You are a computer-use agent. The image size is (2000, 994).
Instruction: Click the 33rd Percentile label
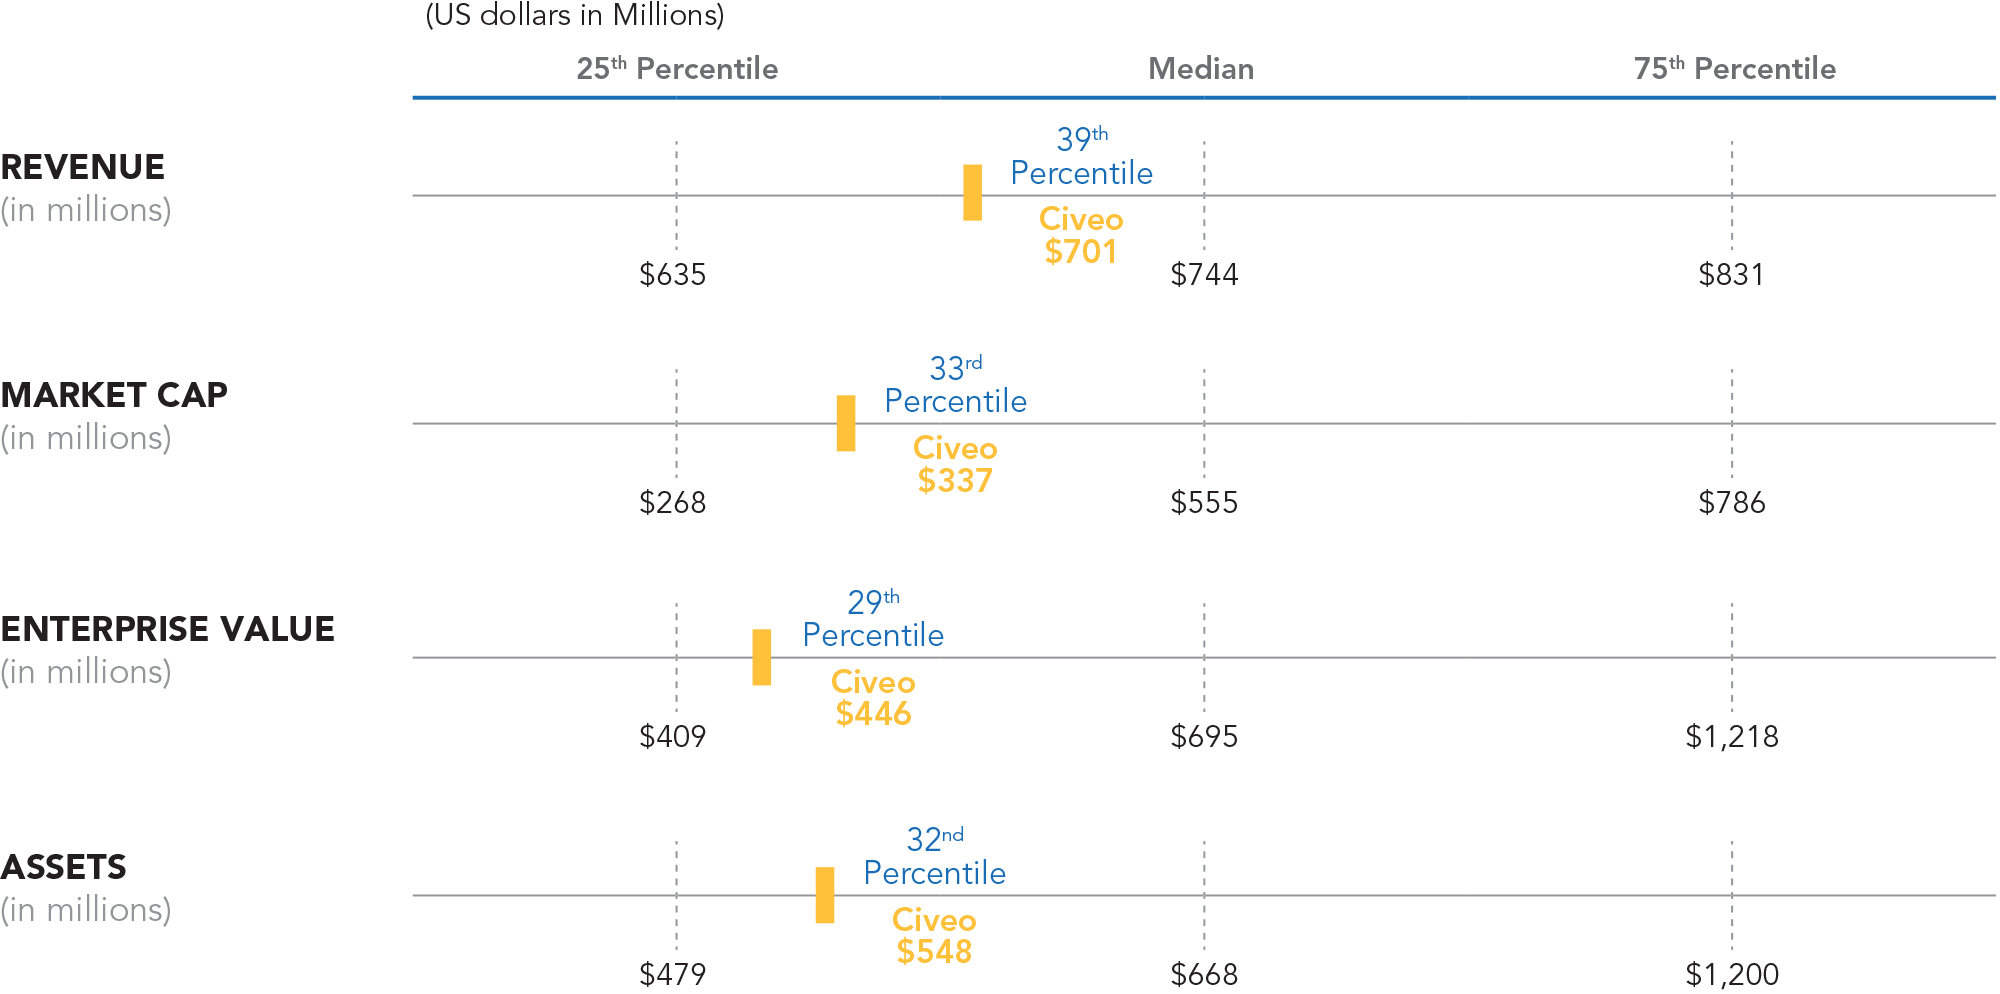click(955, 385)
